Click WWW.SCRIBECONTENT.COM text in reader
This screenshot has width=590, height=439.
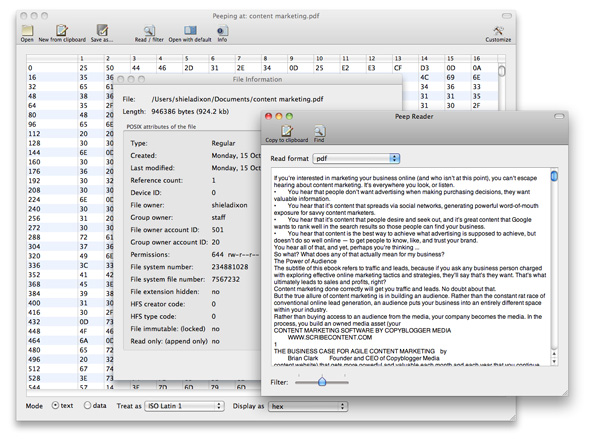(330, 337)
